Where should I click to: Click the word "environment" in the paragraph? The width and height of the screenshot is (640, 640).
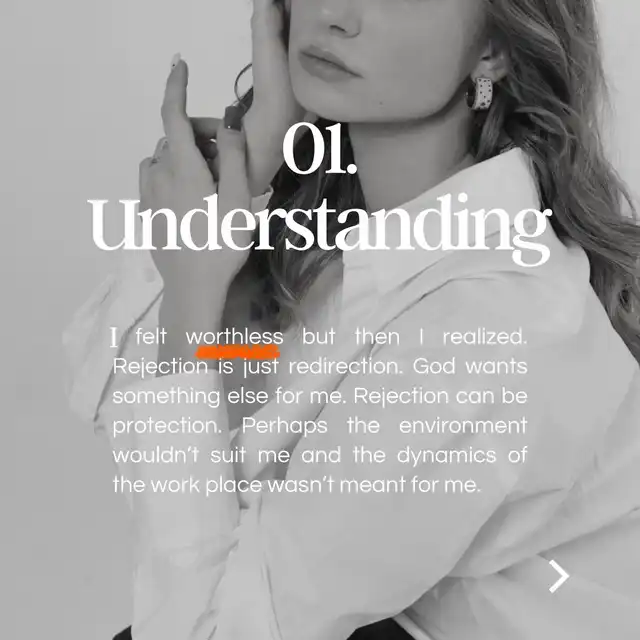pyautogui.click(x=463, y=426)
